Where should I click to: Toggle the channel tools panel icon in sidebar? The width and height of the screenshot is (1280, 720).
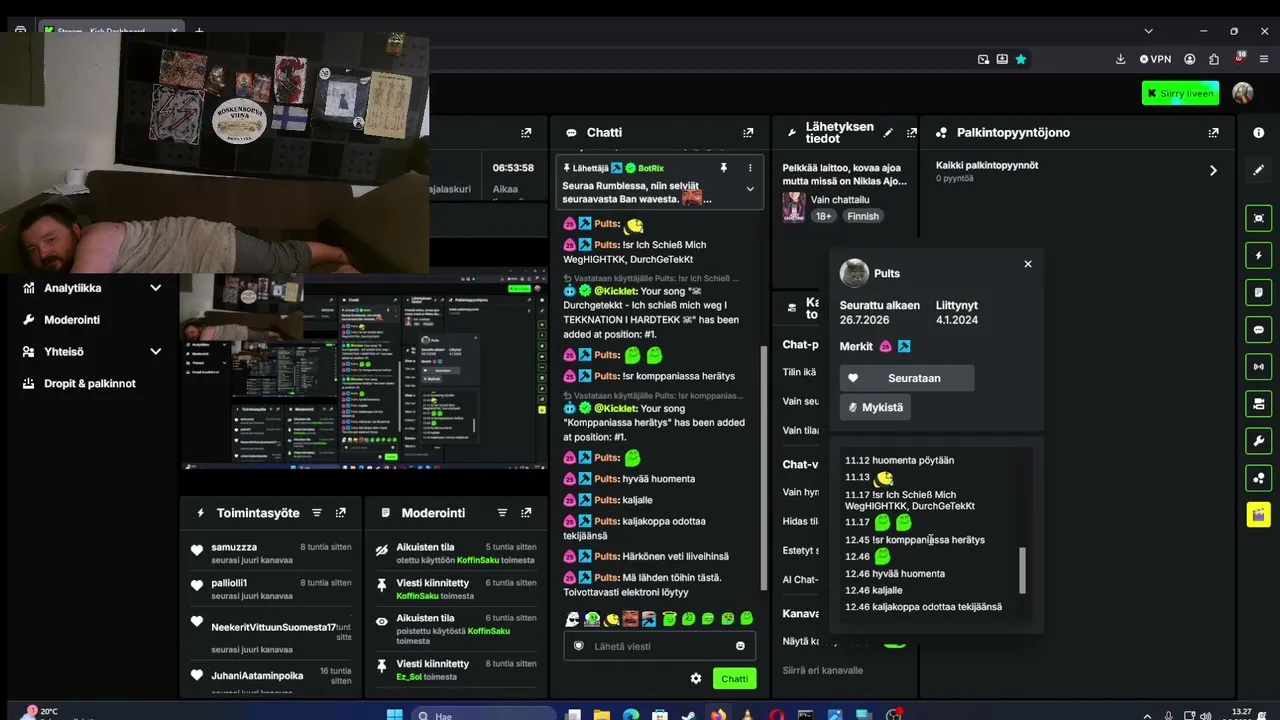1258,403
